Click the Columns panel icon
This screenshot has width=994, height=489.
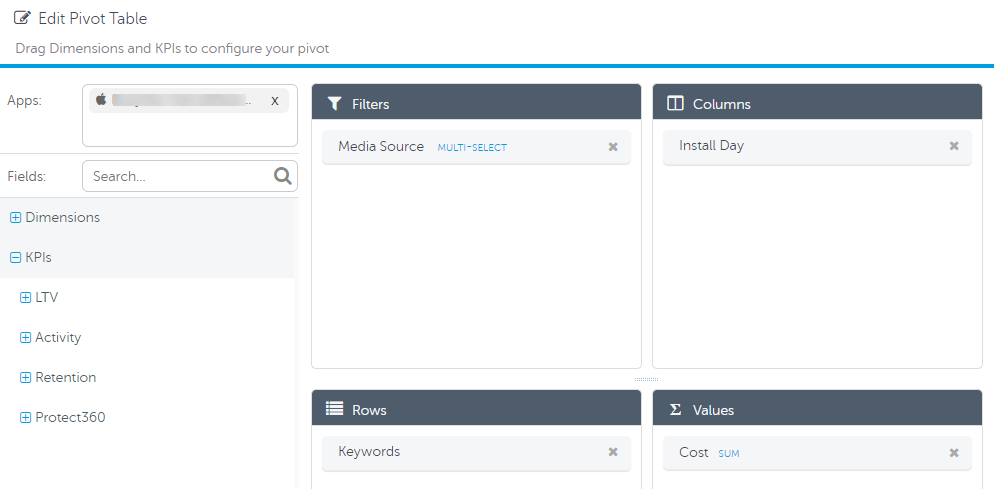coord(675,104)
